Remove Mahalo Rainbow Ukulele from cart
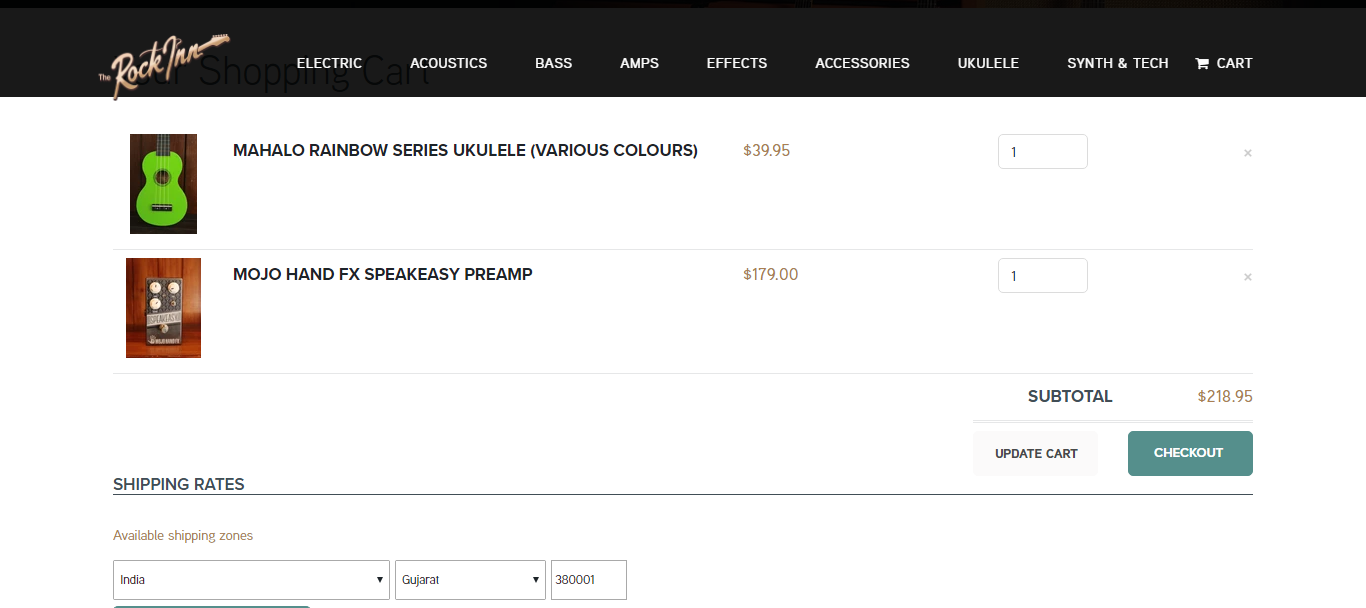This screenshot has width=1366, height=608. [1247, 153]
